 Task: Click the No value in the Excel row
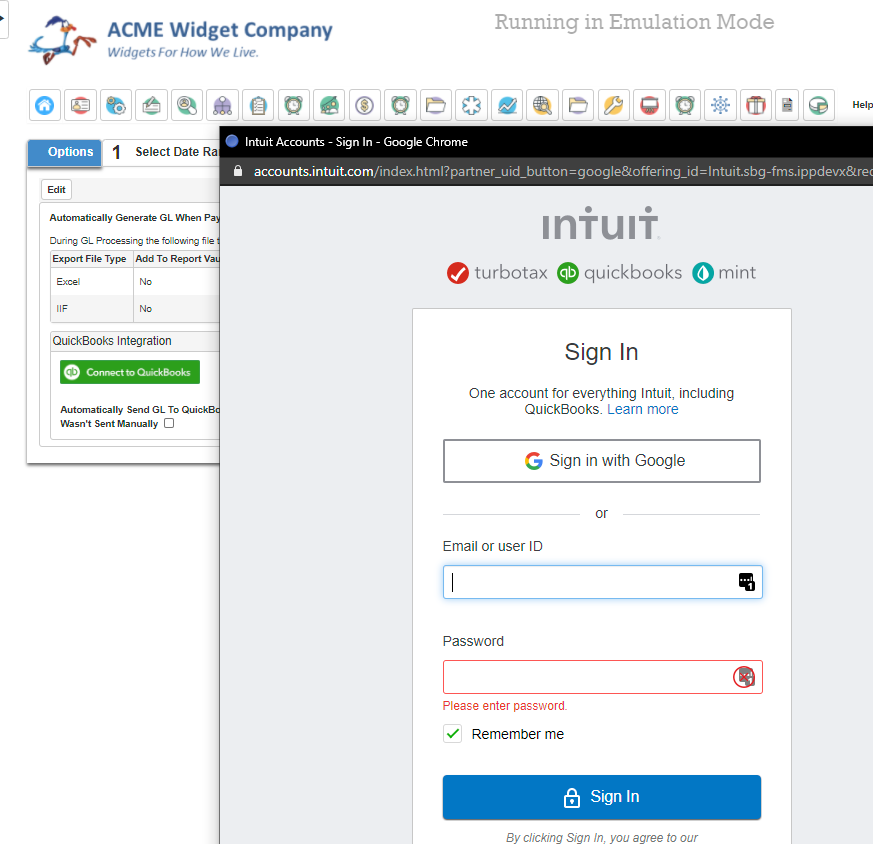pos(145,282)
